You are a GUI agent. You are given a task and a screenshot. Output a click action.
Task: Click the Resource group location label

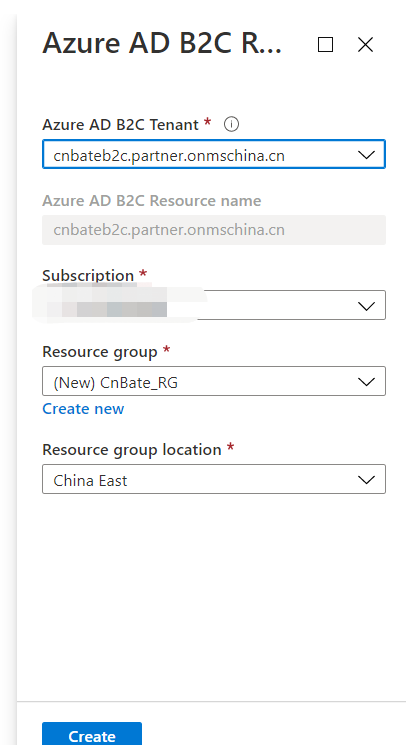click(x=132, y=449)
